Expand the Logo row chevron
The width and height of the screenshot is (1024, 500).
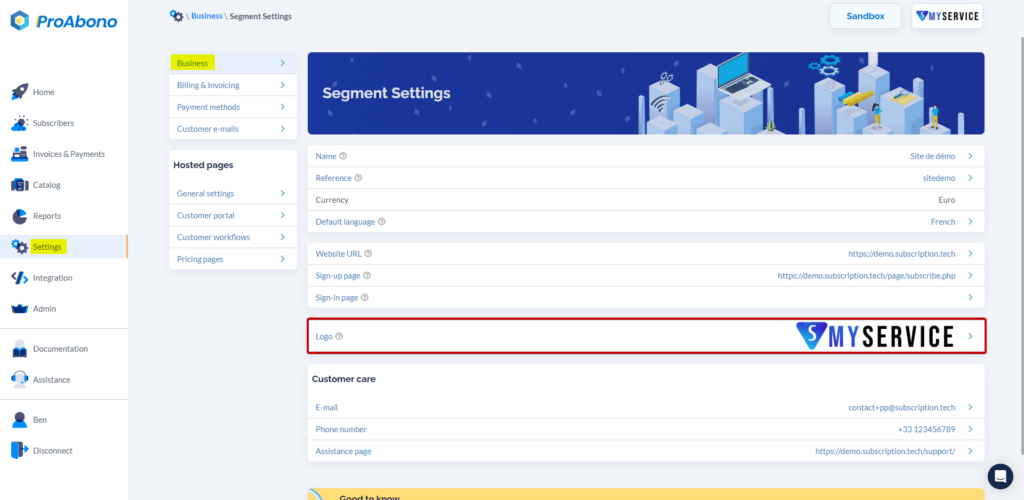tap(970, 336)
